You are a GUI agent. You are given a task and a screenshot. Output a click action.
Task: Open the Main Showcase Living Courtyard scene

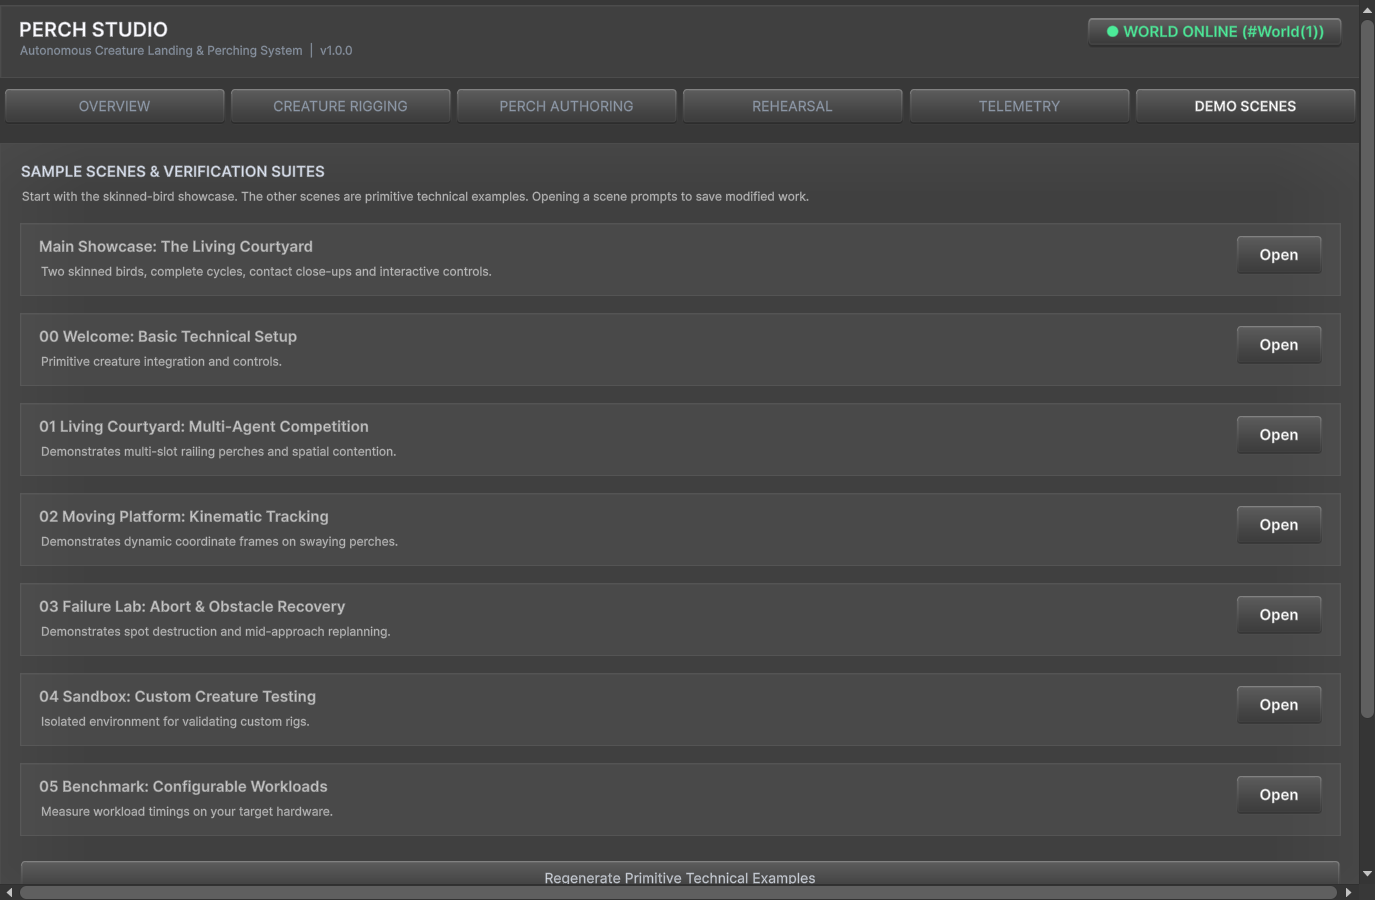pyautogui.click(x=1279, y=255)
